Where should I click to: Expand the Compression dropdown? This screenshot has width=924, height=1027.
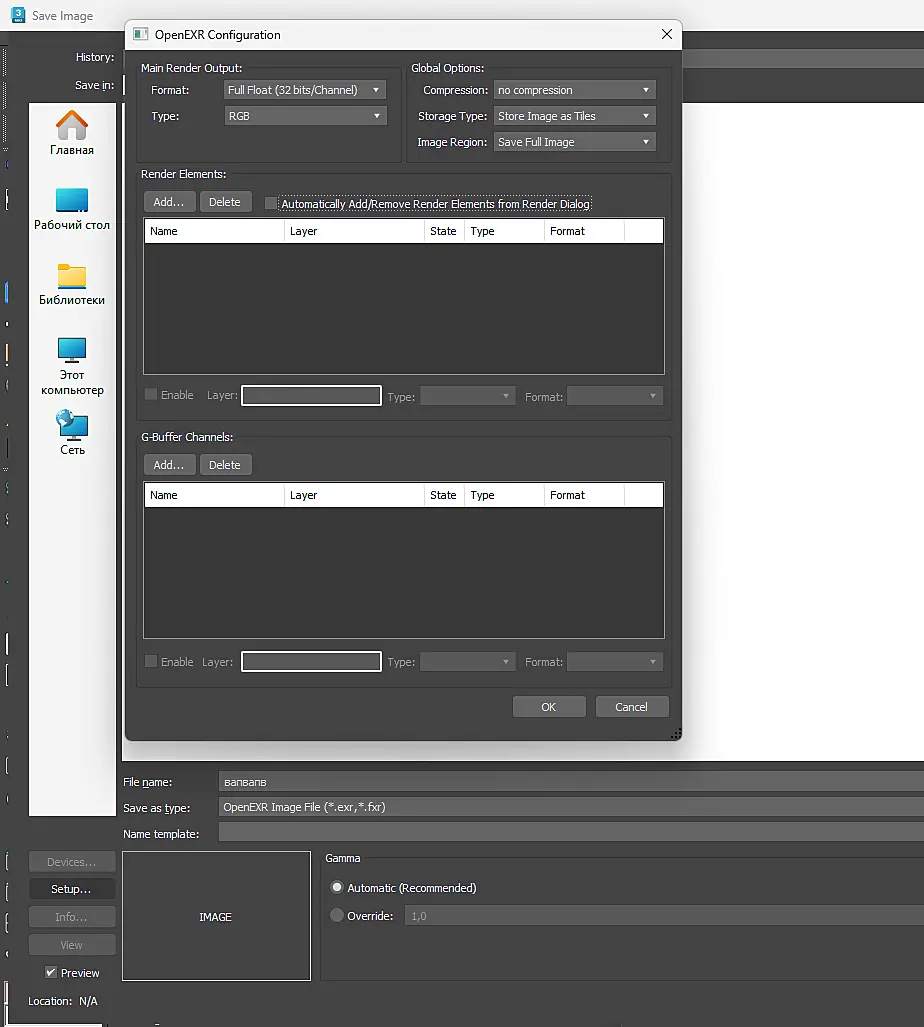[574, 90]
